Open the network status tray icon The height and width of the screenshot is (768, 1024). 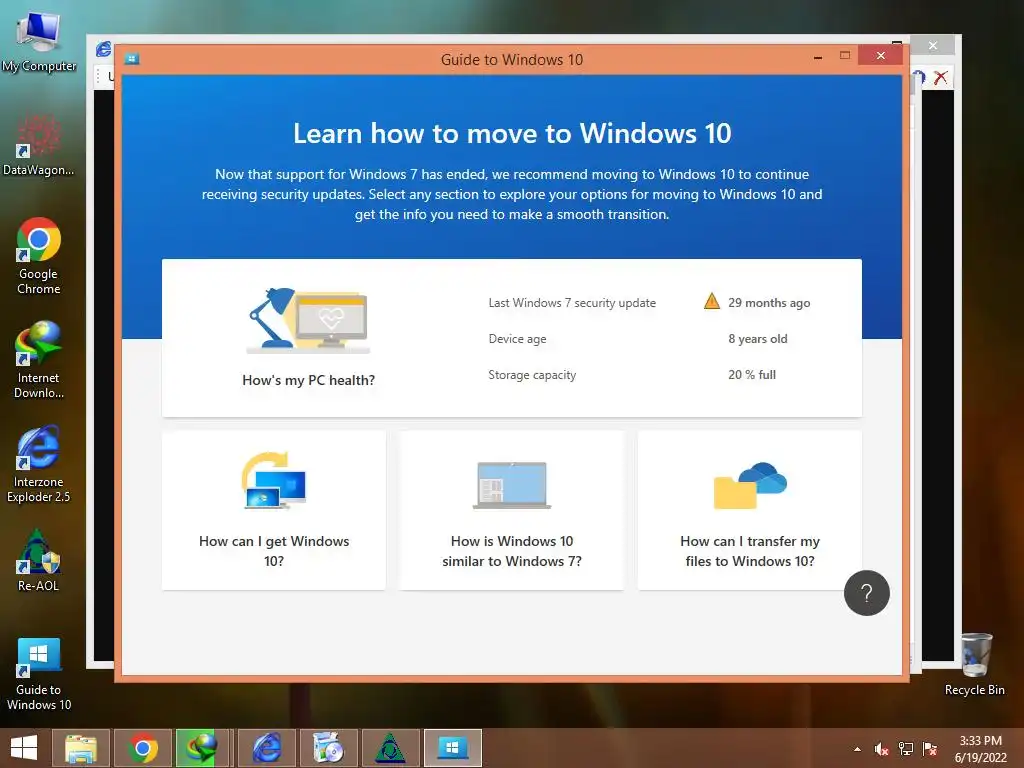[906, 749]
